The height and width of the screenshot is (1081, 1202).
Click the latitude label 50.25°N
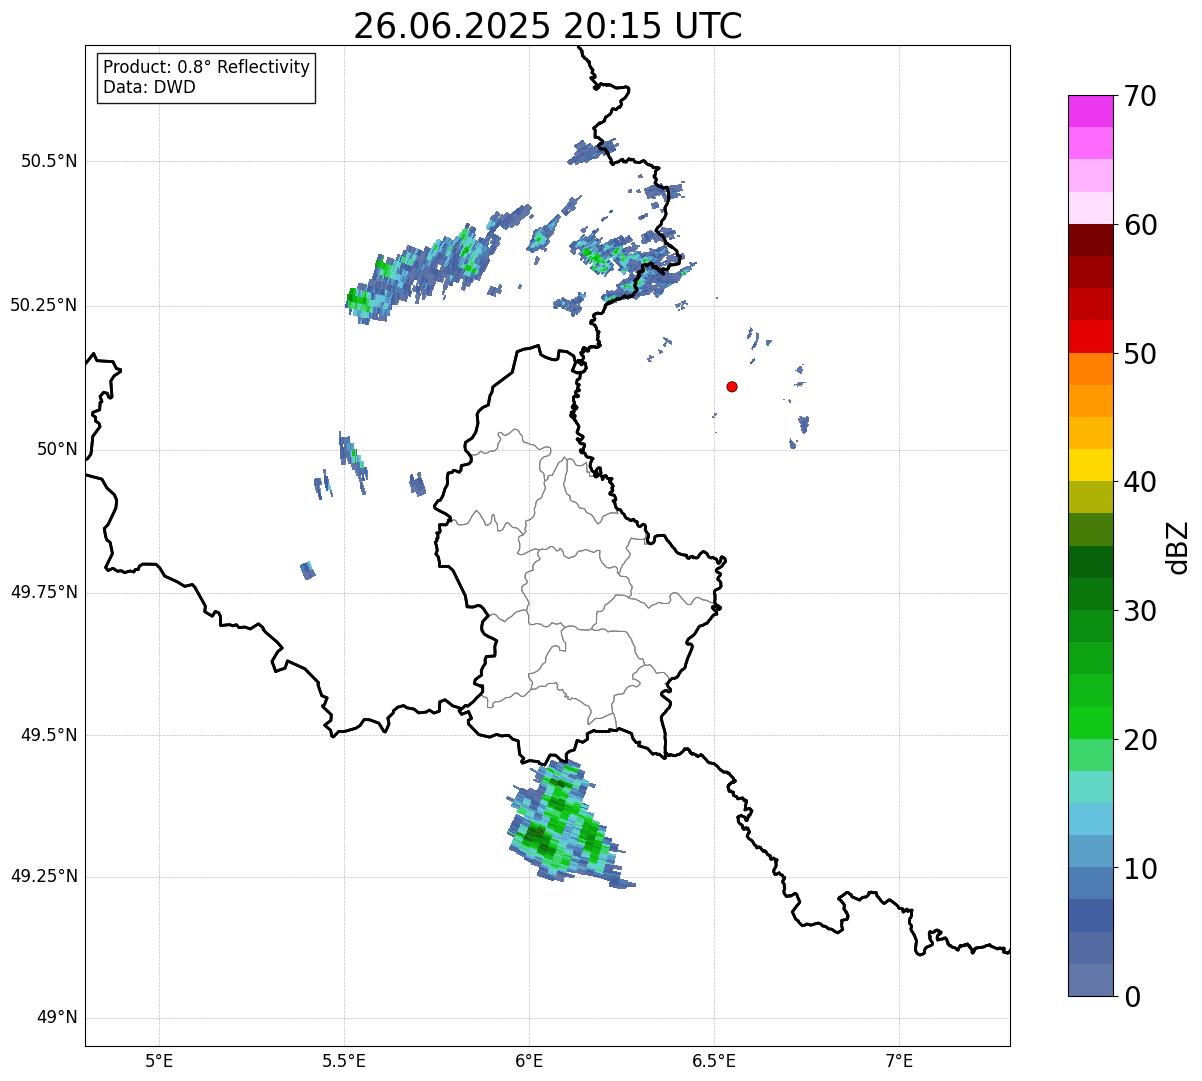(x=44, y=305)
